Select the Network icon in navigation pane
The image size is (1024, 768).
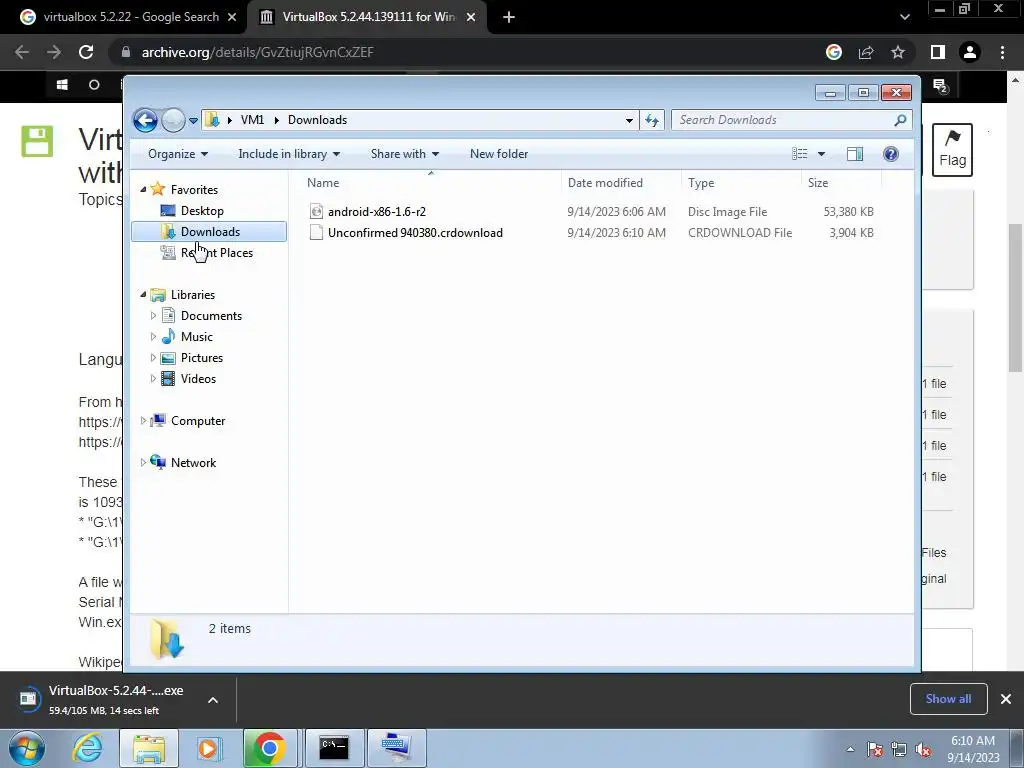[x=158, y=462]
